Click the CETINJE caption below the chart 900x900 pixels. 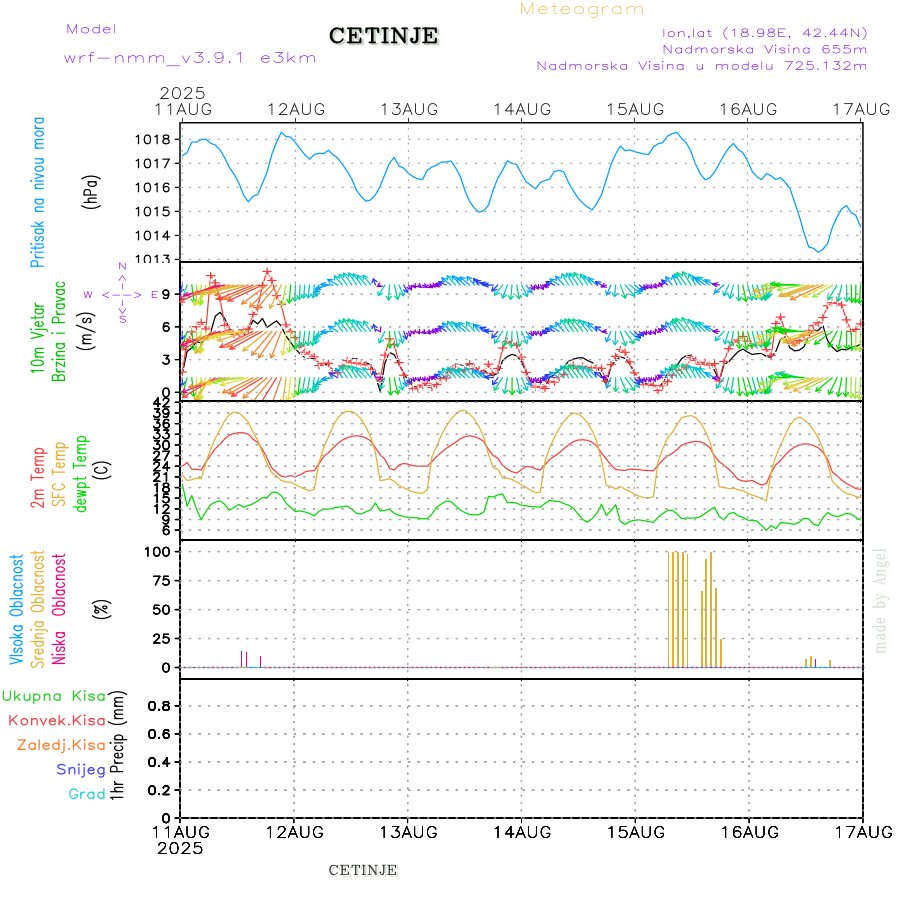[363, 870]
